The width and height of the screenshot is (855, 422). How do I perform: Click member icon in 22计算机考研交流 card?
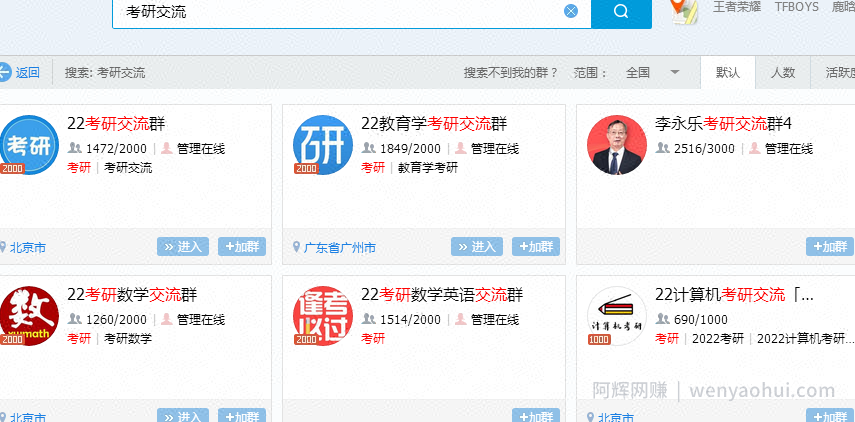click(x=663, y=319)
